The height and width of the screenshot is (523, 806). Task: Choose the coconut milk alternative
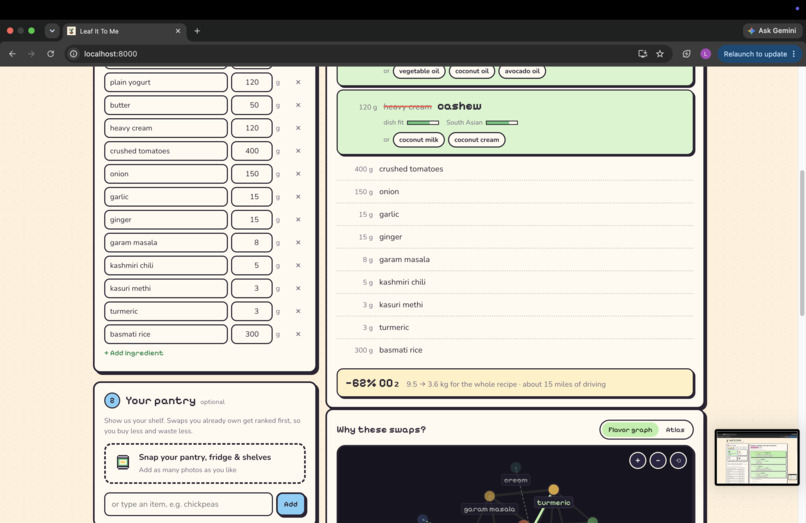point(418,139)
